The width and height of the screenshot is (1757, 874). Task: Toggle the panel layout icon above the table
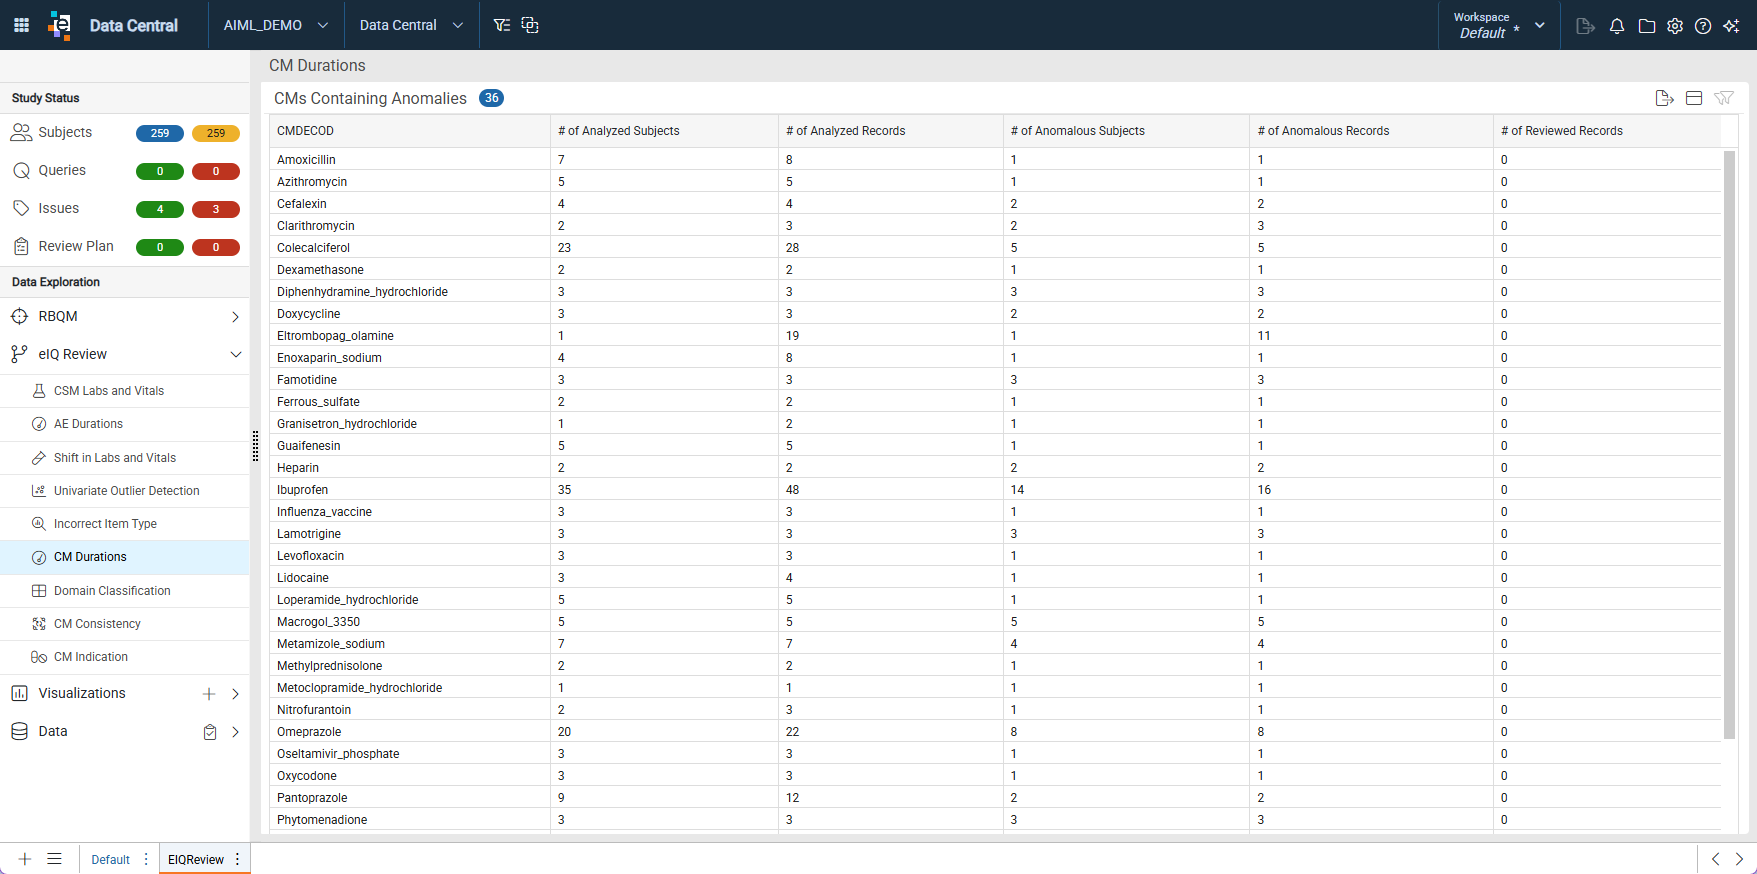point(1694,98)
